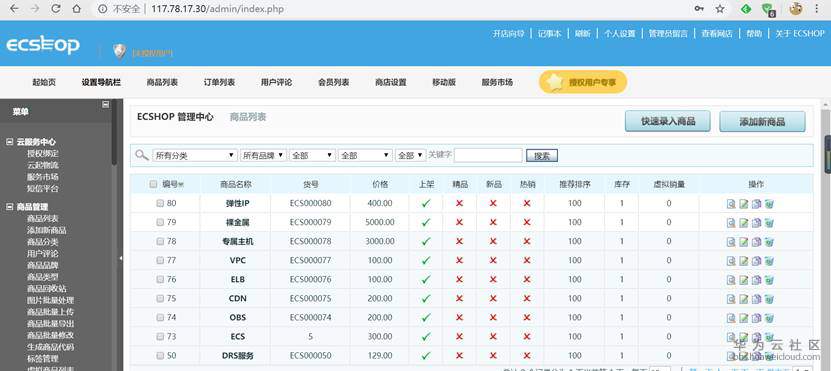The height and width of the screenshot is (371, 831).
Task: Toggle the 精品 red cross for CDN
Action: pos(459,299)
